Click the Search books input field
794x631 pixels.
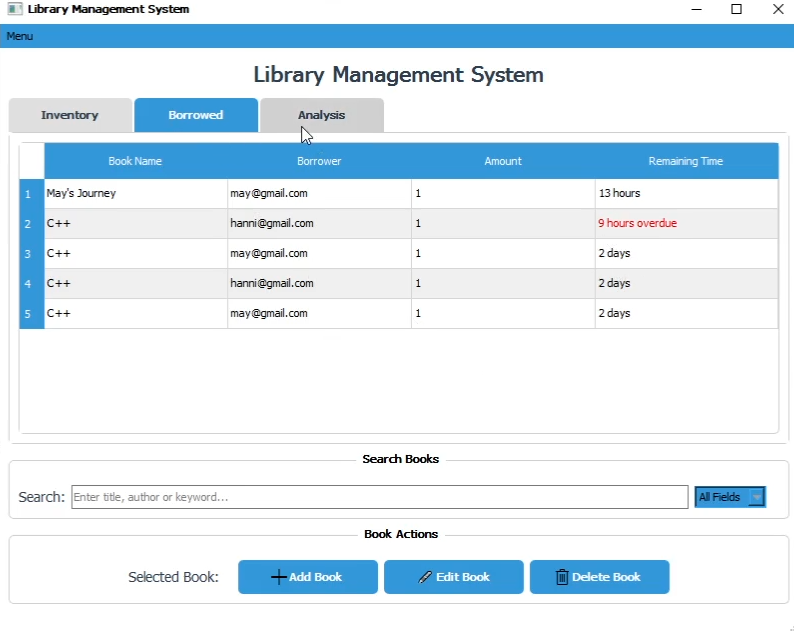(379, 497)
